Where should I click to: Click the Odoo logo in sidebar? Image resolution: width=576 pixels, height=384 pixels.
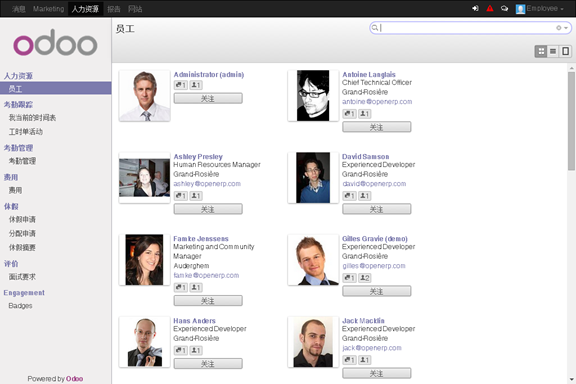pos(55,43)
